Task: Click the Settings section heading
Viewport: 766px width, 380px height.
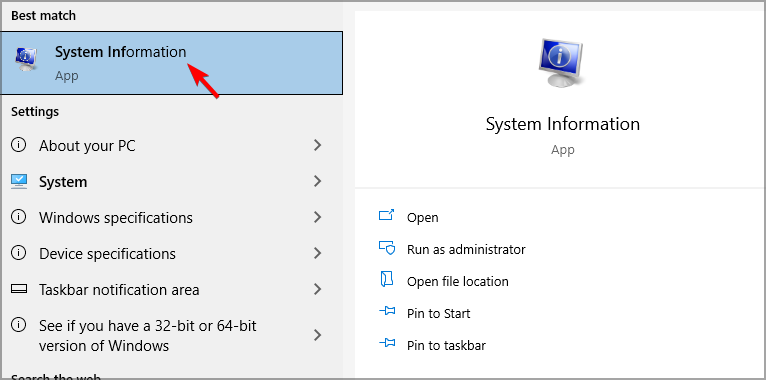Action: pyautogui.click(x=35, y=112)
